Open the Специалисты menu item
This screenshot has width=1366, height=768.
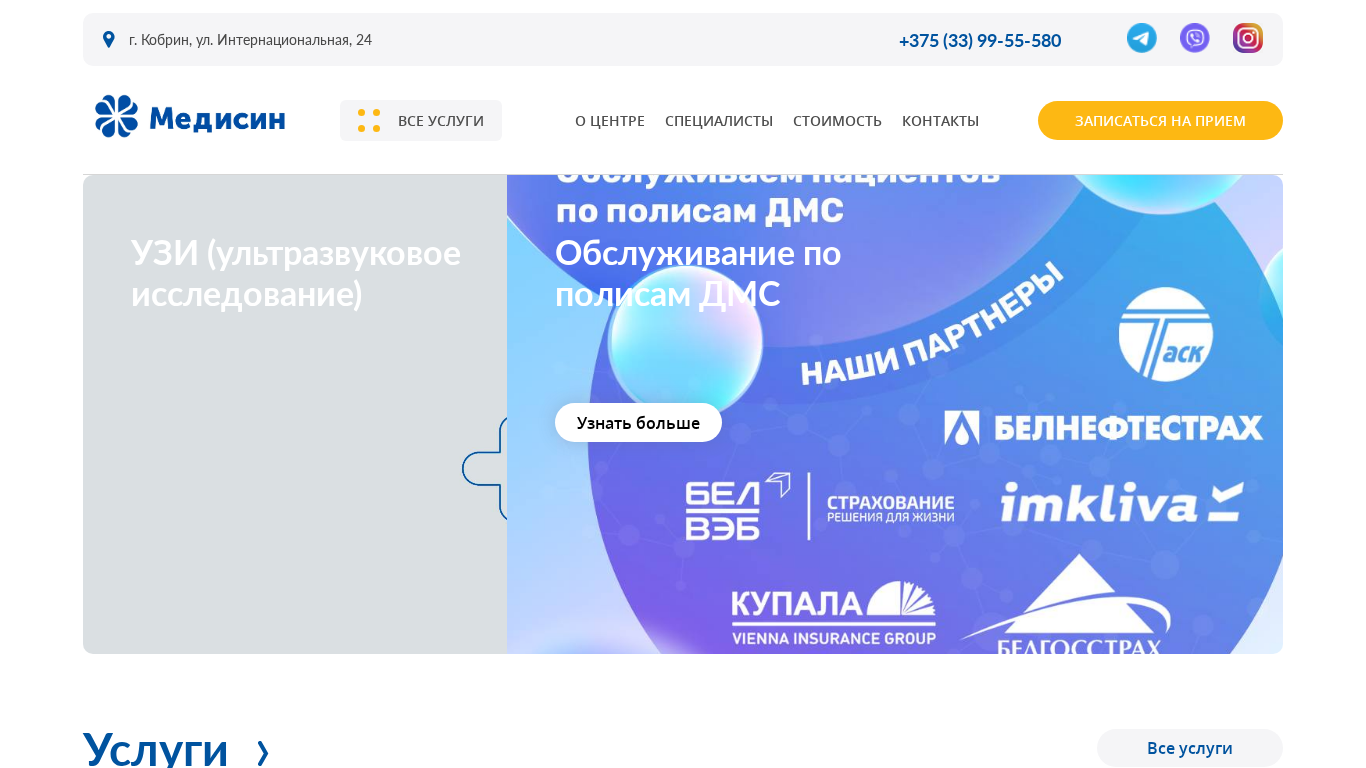pyautogui.click(x=719, y=121)
